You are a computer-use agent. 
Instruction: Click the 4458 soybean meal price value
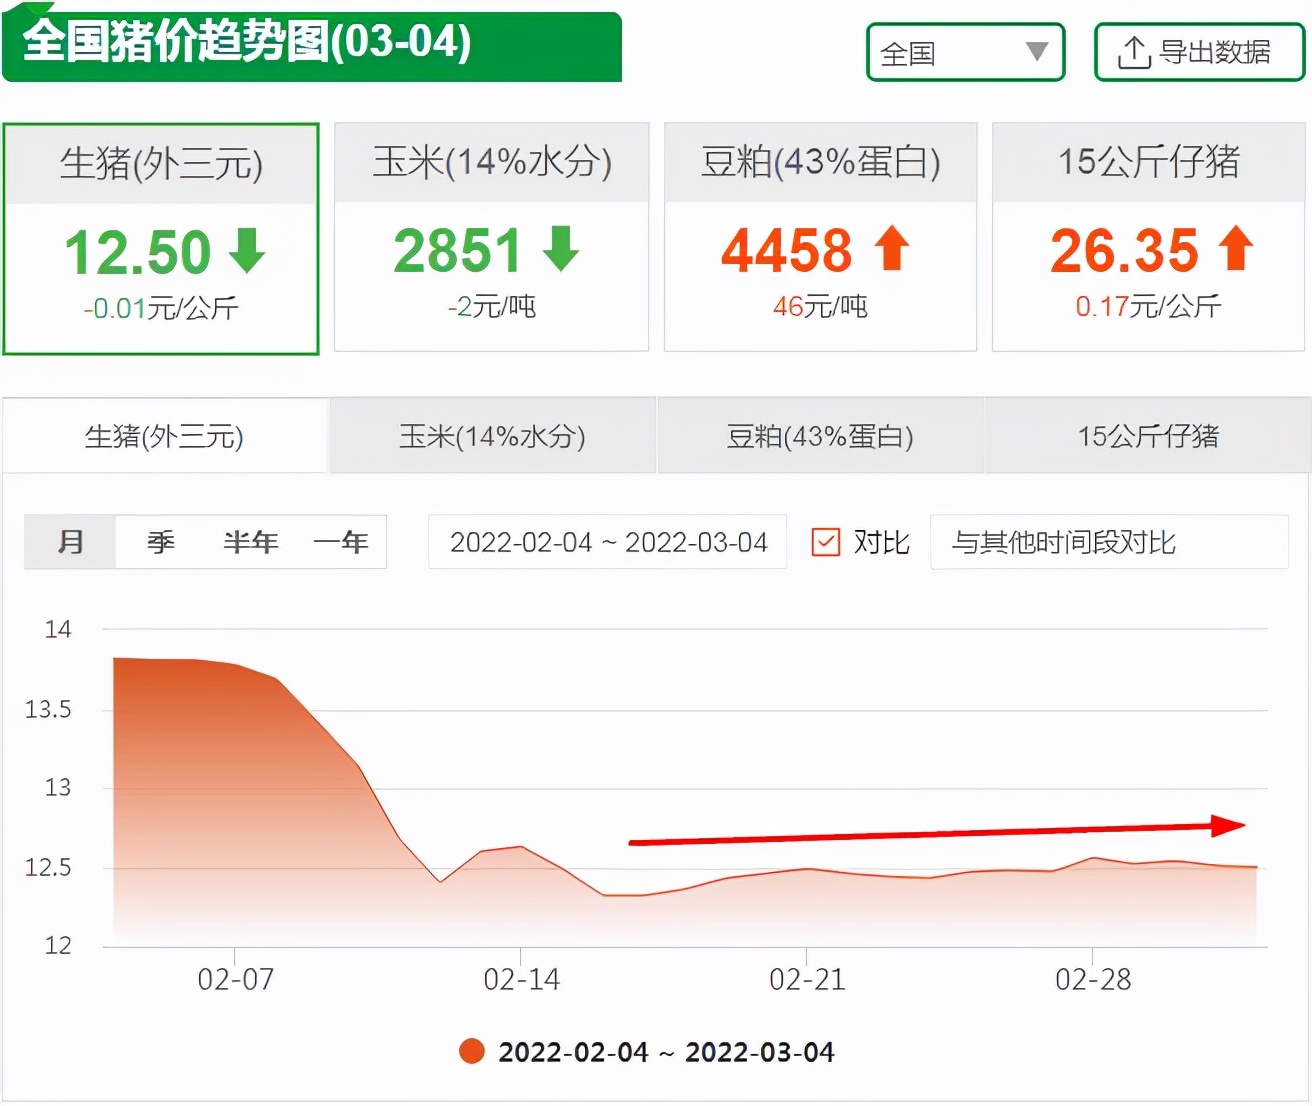pos(787,250)
